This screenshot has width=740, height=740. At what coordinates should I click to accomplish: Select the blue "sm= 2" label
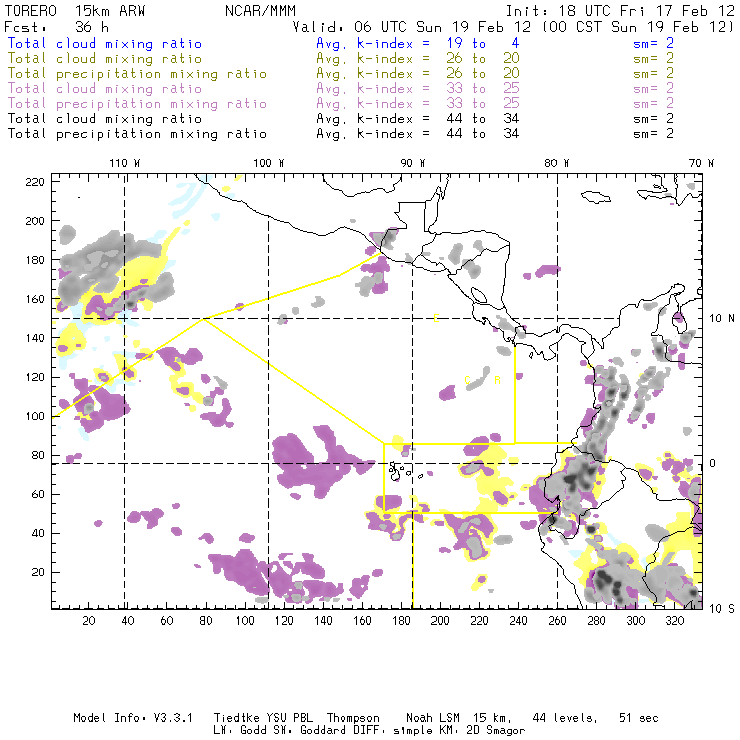653,43
